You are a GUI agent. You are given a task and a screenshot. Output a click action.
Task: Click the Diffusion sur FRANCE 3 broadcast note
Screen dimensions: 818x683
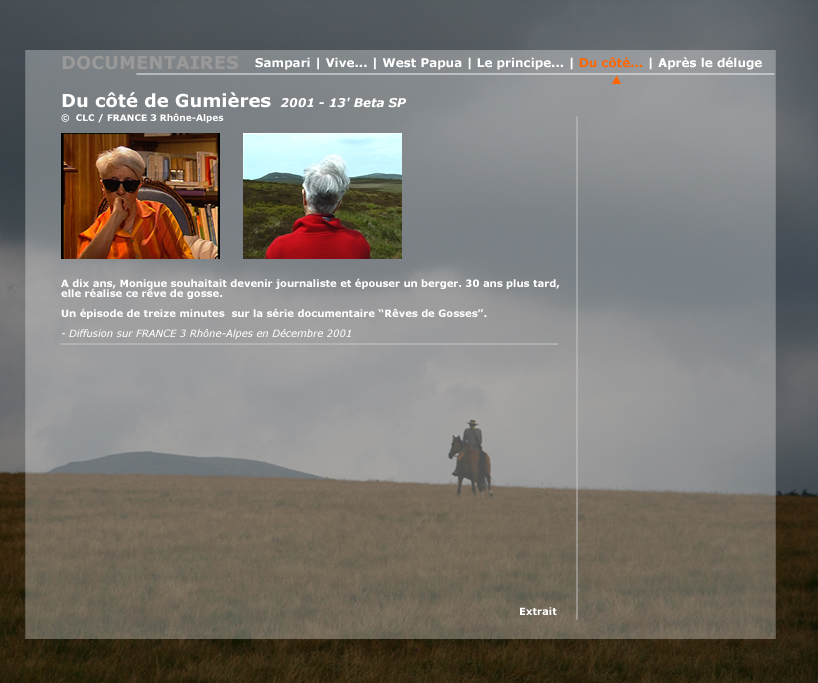(x=207, y=333)
